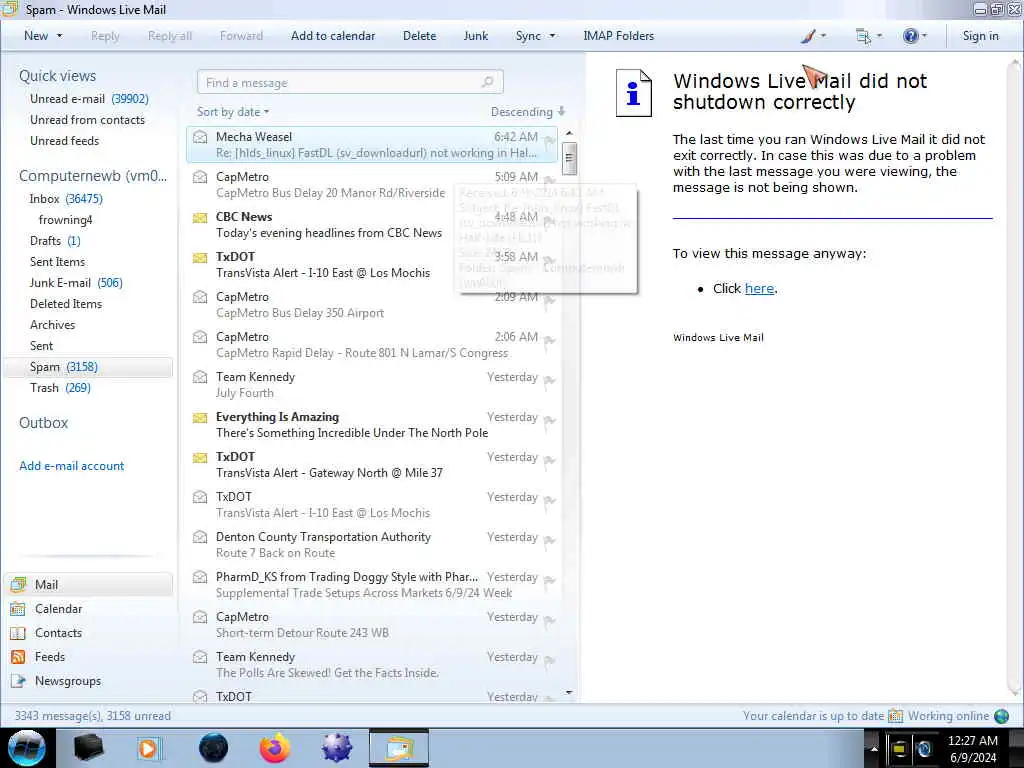Screen dimensions: 1024x768
Task: Open 'The Polls Are Skewed!' message
Action: point(372,665)
